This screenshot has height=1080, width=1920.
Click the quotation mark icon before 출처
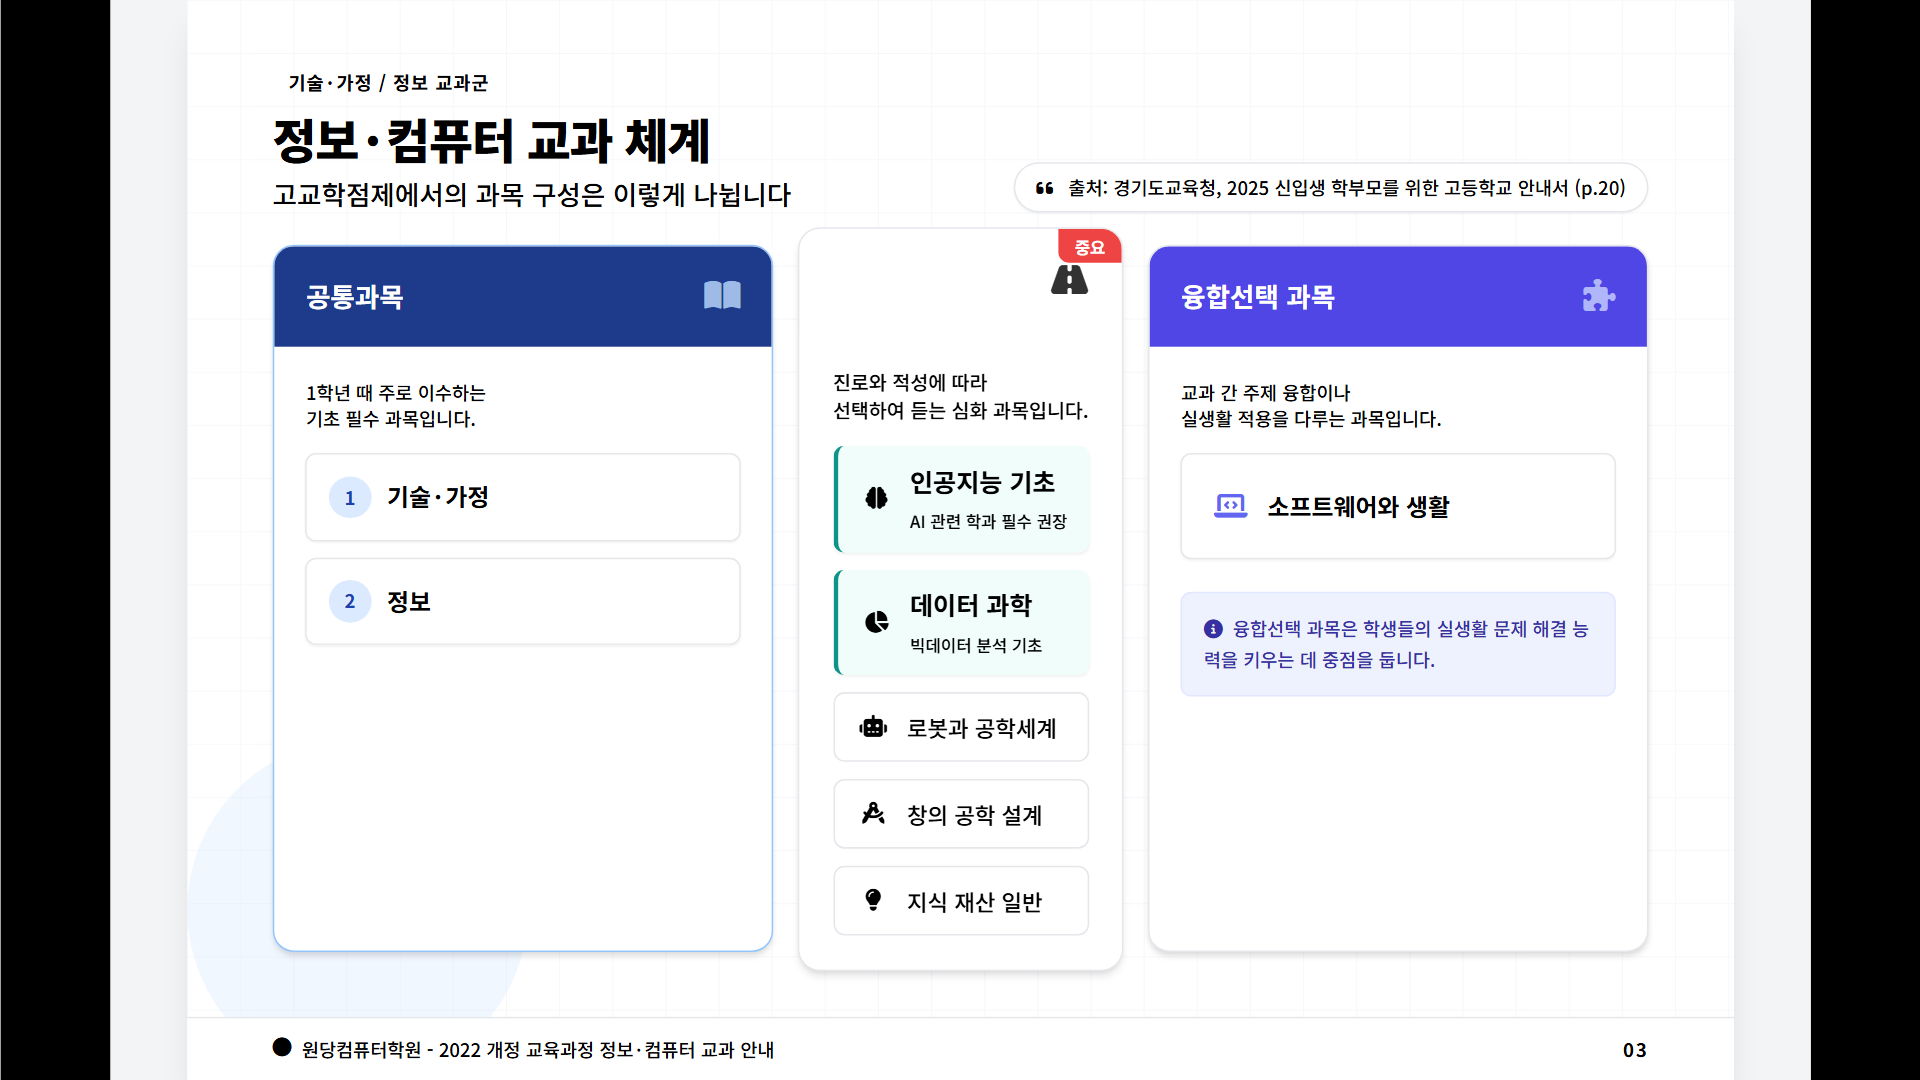[1044, 188]
